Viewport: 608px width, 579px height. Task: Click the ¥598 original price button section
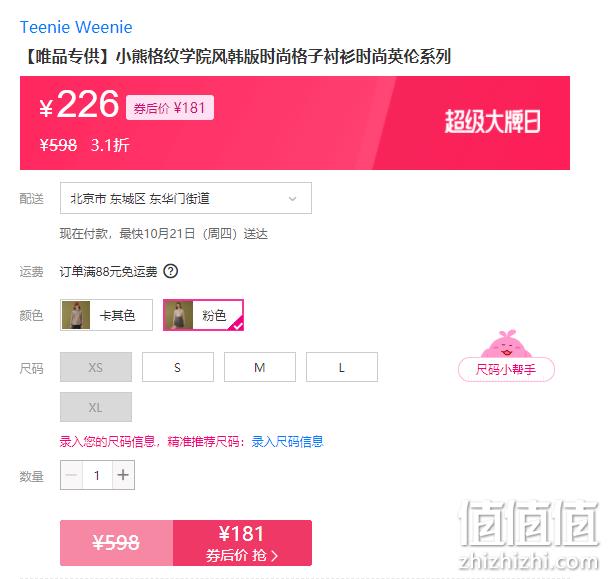116,543
